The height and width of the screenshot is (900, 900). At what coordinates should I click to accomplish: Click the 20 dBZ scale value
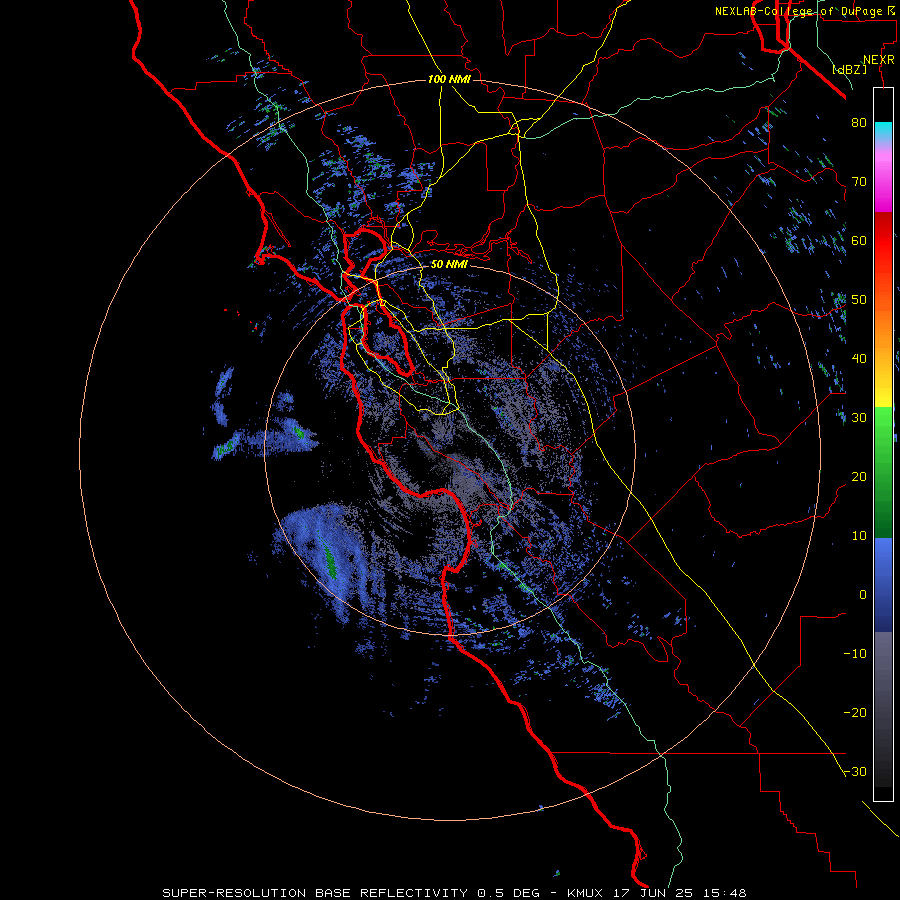tap(859, 476)
